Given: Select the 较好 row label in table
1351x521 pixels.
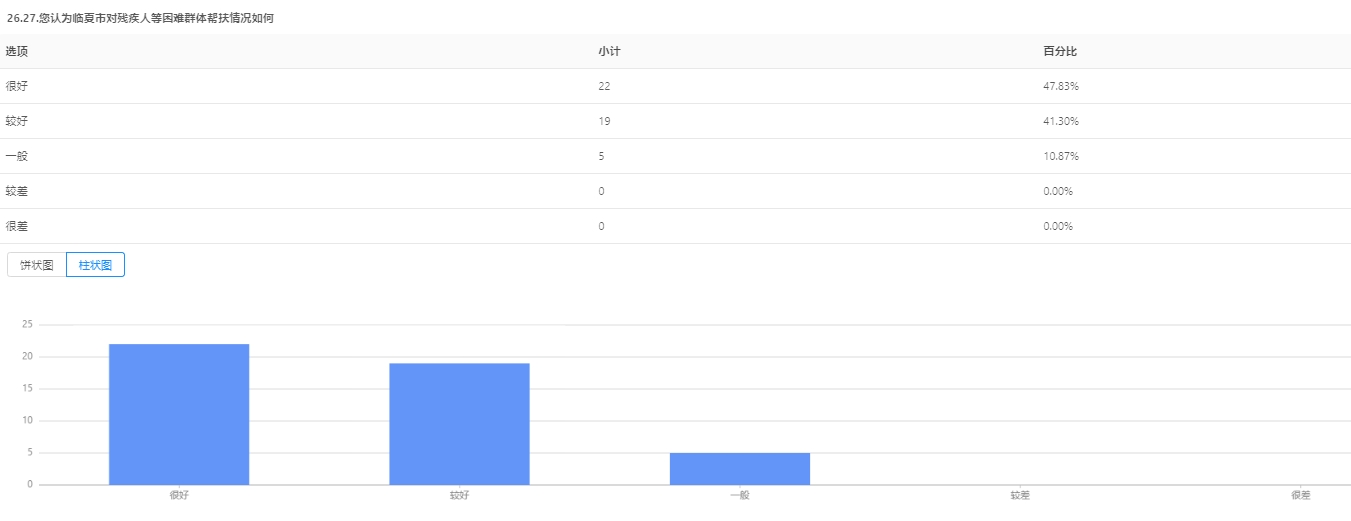Looking at the screenshot, I should point(16,121).
